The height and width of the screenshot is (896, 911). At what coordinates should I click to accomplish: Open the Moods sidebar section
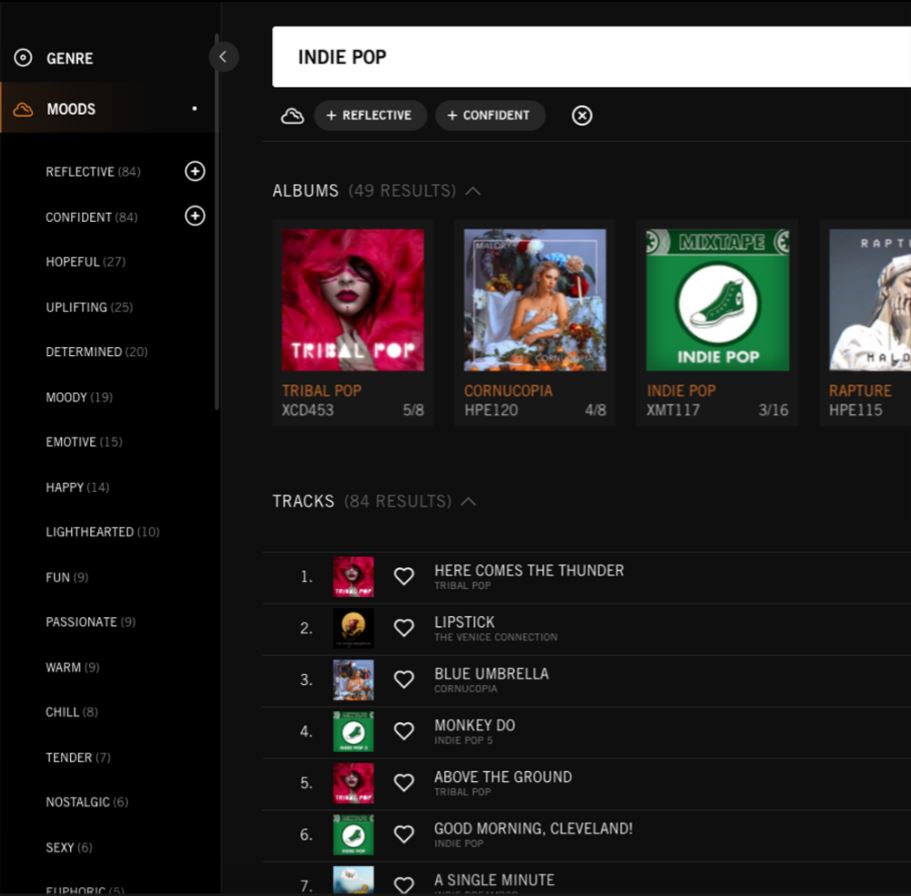71,109
